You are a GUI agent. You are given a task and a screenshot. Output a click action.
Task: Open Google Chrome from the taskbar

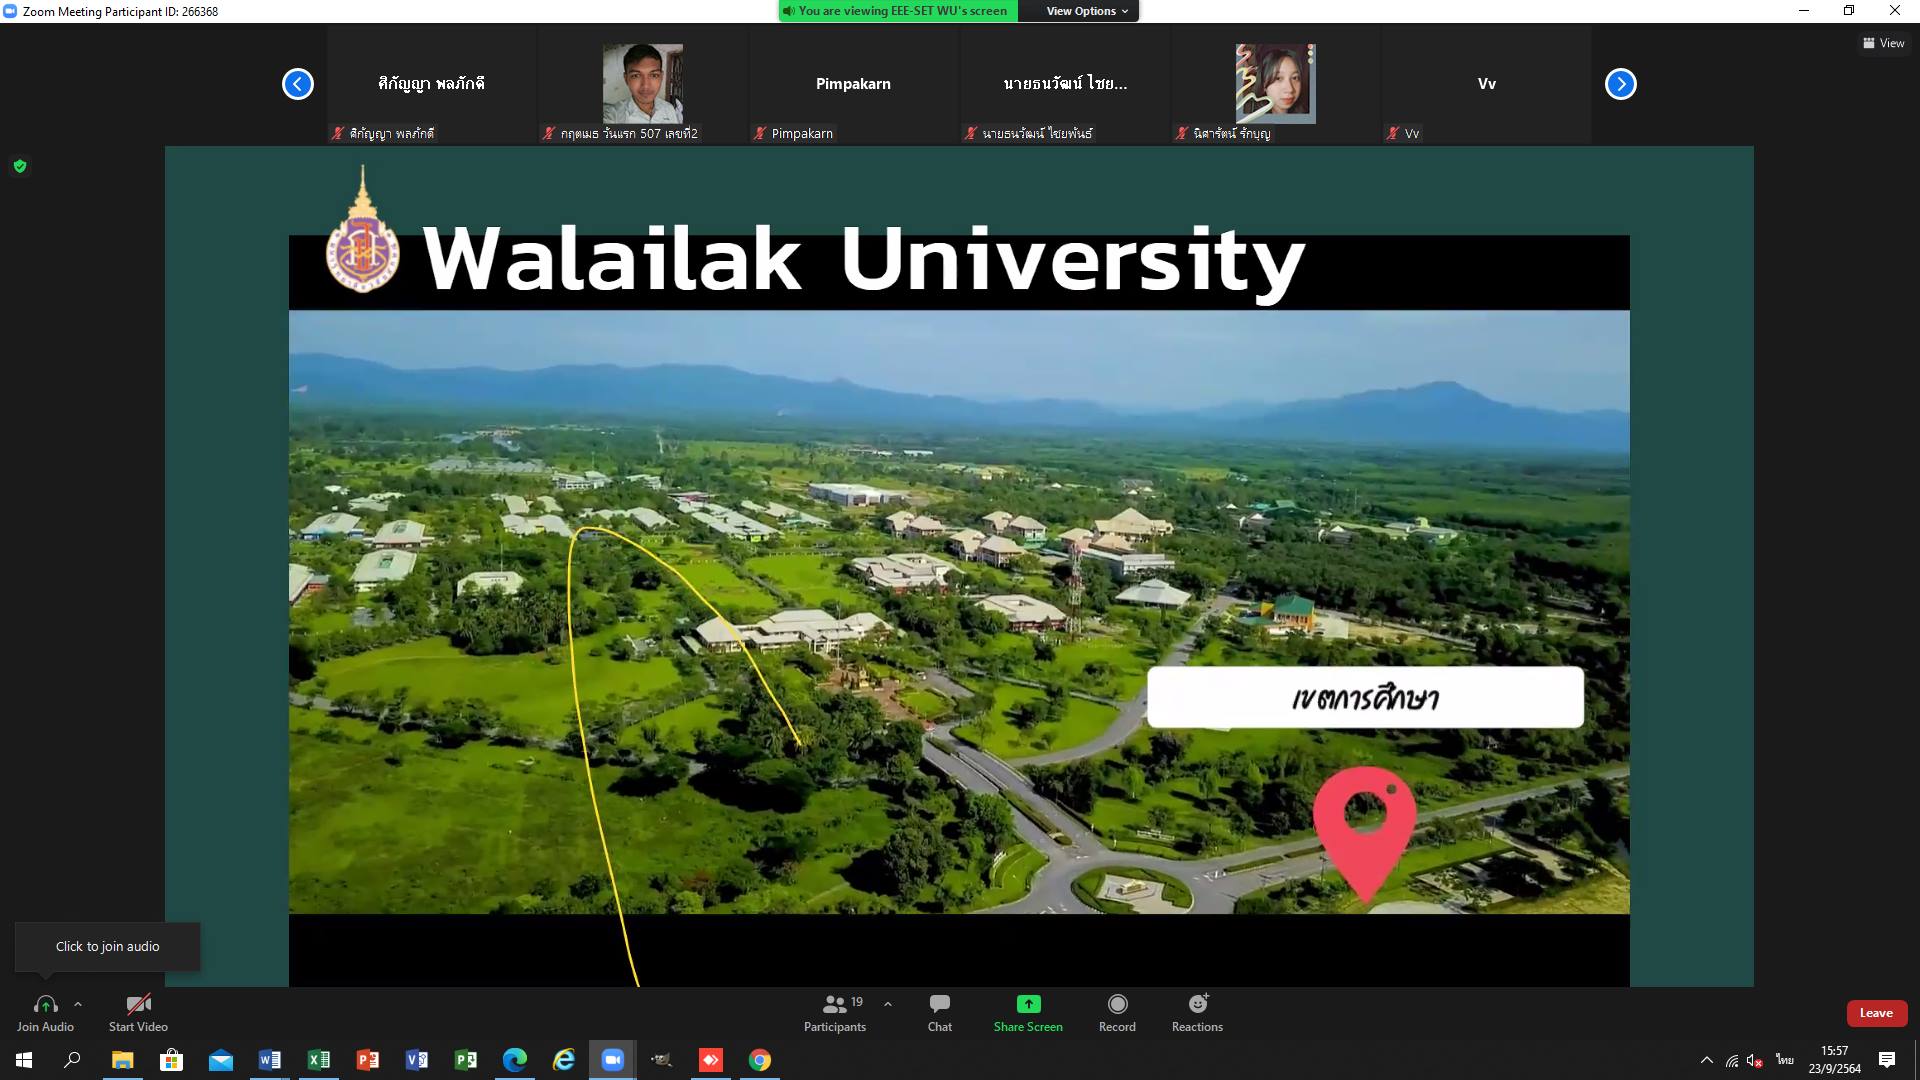(760, 1060)
